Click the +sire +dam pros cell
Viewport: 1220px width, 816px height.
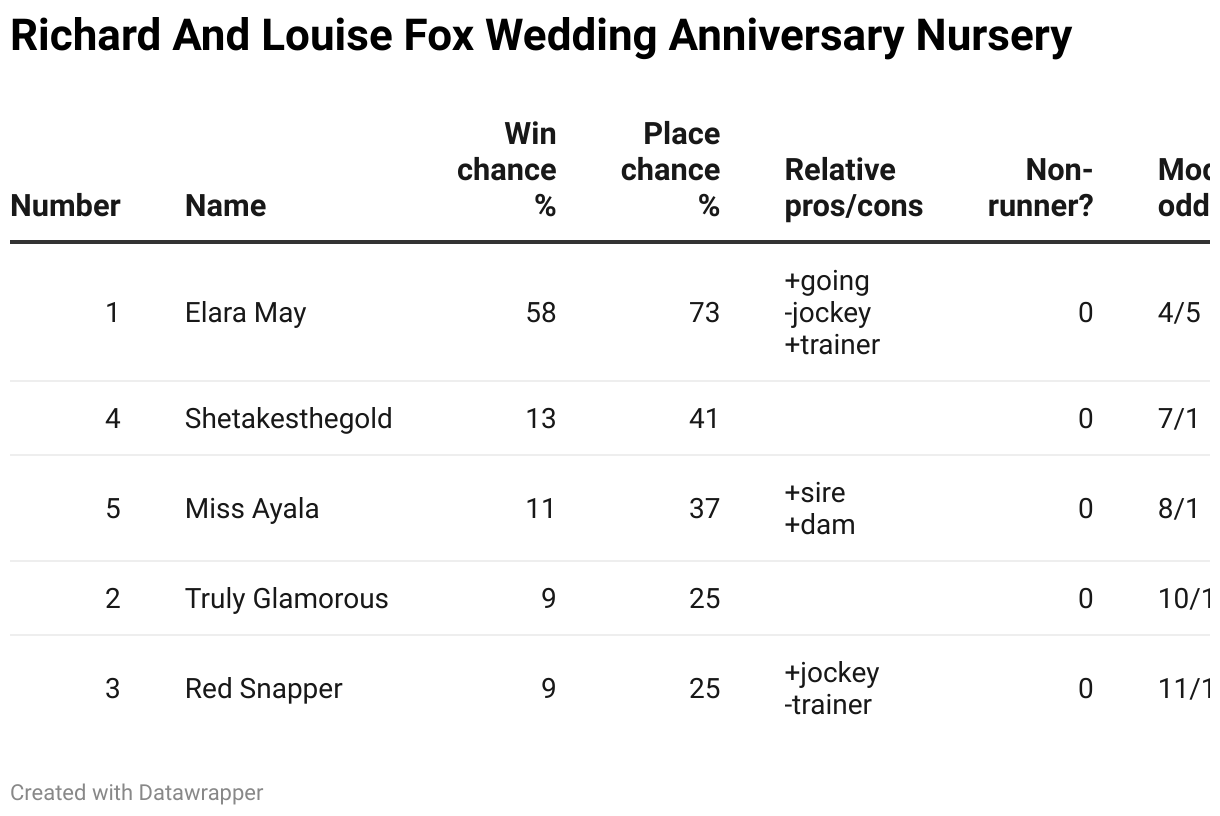click(x=820, y=508)
